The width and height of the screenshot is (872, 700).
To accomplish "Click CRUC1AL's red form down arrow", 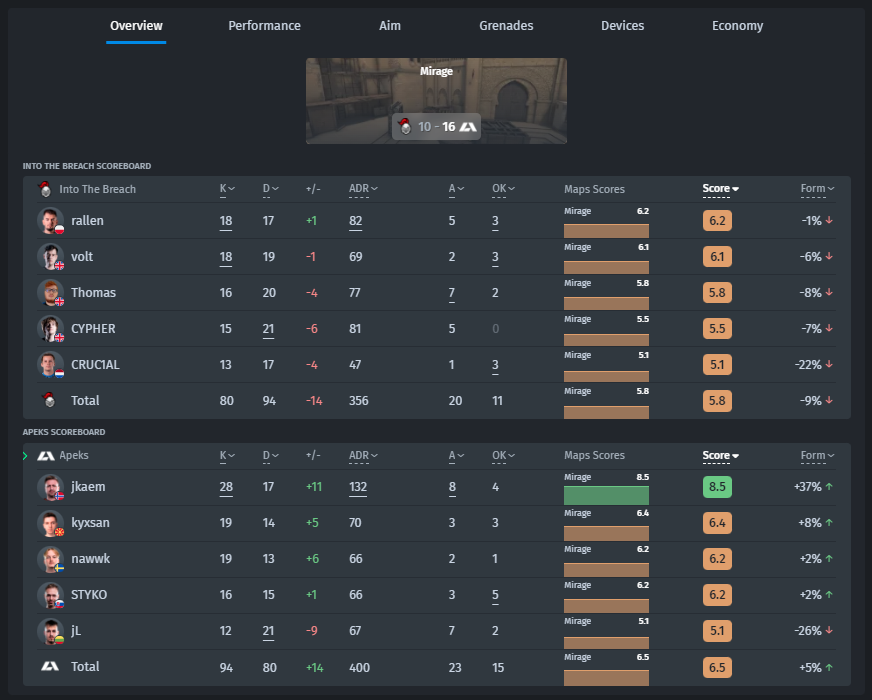I will coord(829,364).
